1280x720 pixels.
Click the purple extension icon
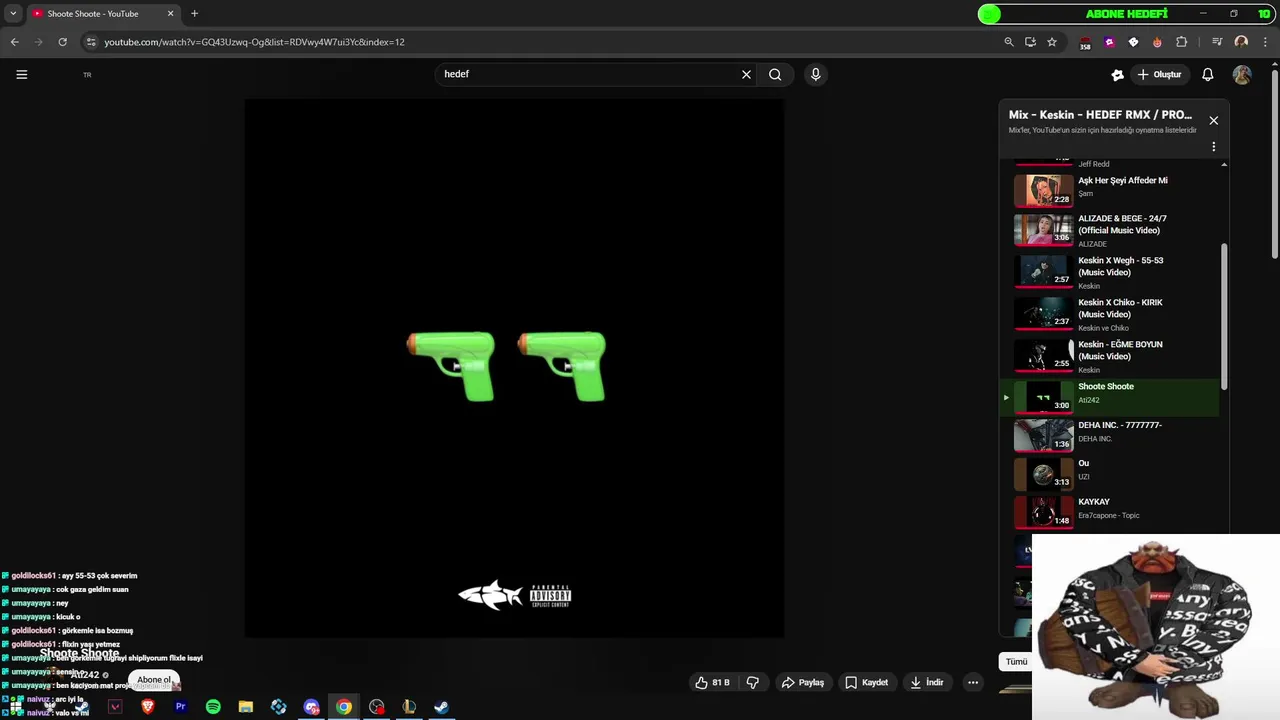1109,42
